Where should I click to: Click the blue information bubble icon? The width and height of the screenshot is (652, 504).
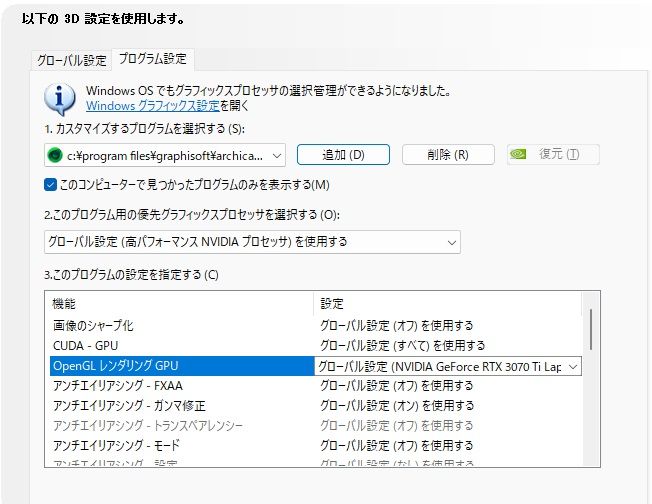click(60, 99)
